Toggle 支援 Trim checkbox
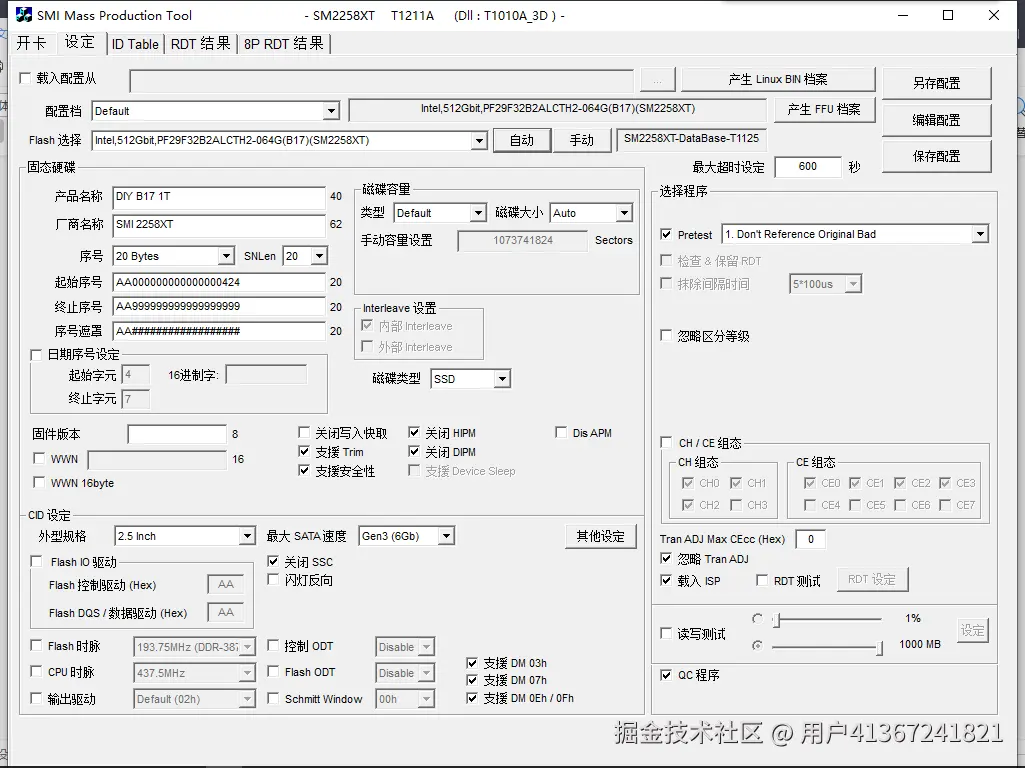Image resolution: width=1025 pixels, height=768 pixels. click(x=304, y=452)
